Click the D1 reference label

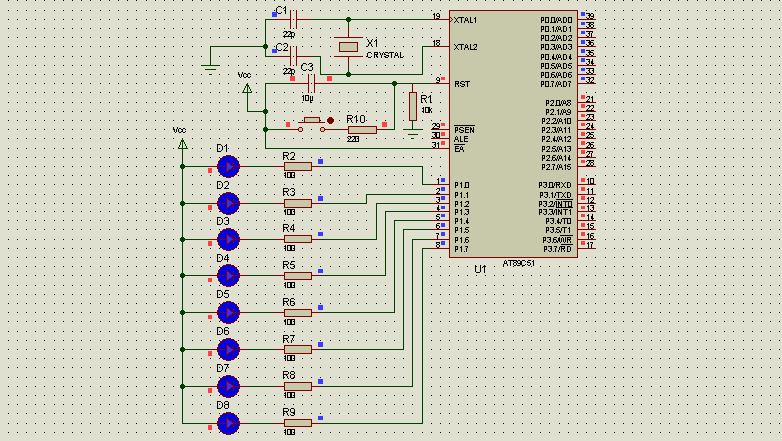222,148
